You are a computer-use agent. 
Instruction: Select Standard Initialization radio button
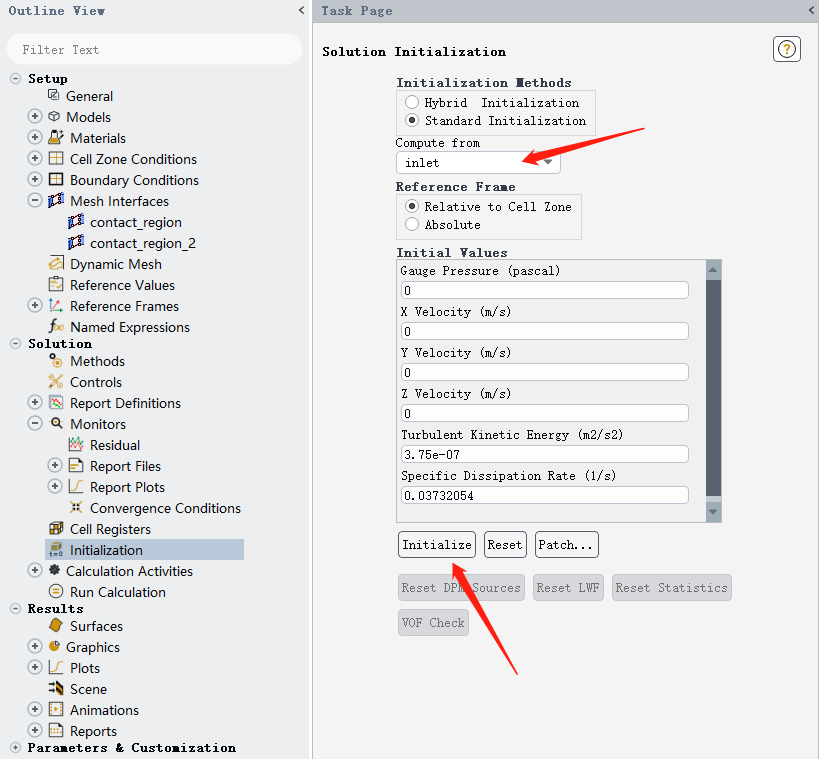pos(412,121)
